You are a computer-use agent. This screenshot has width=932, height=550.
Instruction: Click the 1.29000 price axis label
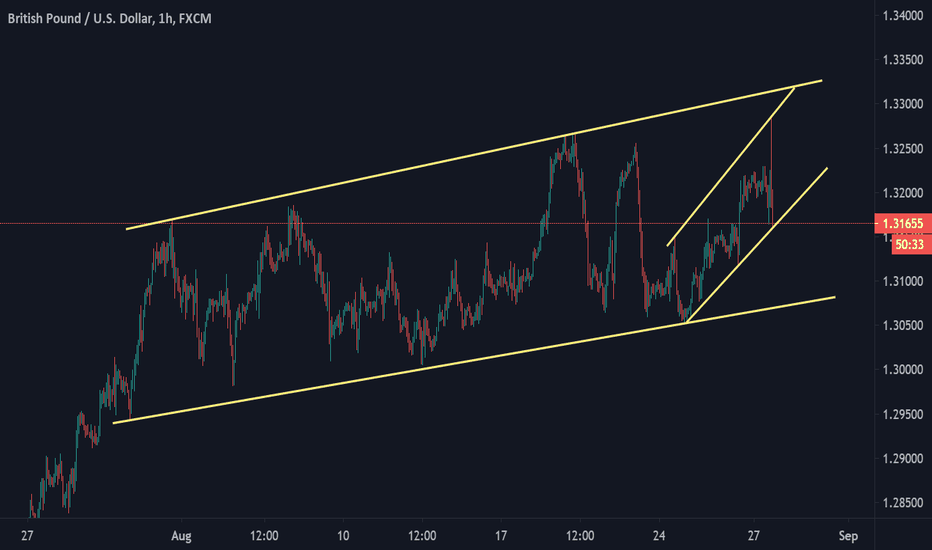[903, 458]
